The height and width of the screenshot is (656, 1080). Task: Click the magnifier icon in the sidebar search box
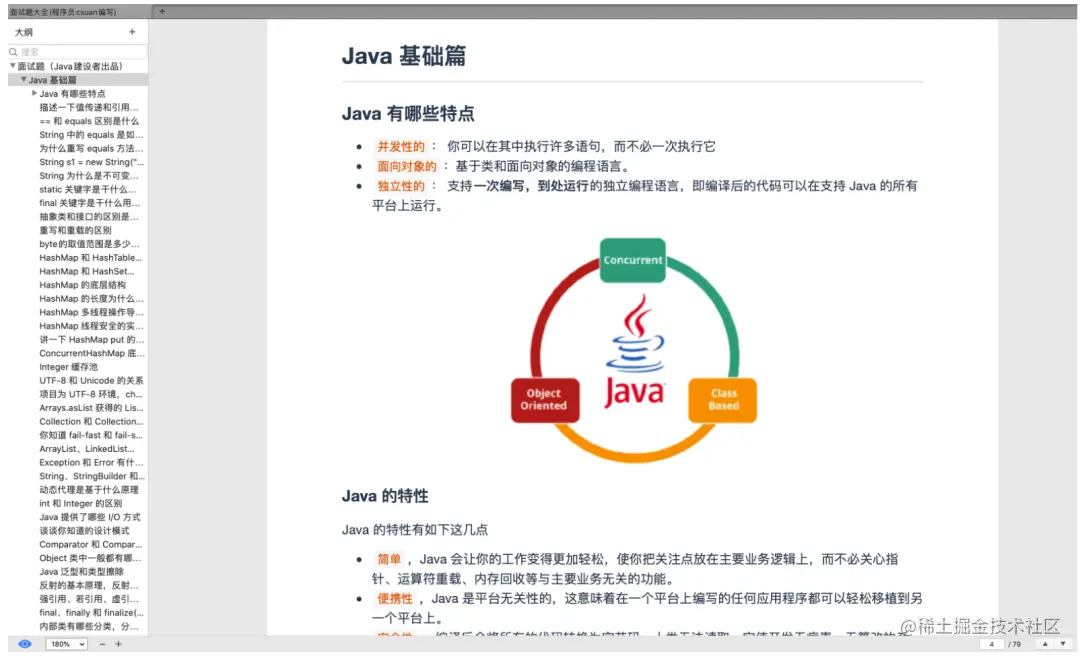click(13, 51)
